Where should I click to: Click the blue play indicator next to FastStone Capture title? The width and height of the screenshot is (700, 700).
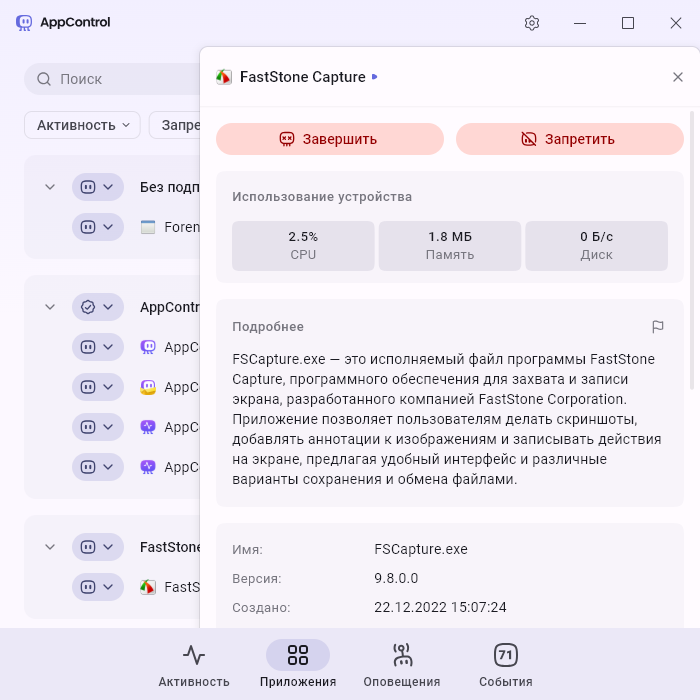point(375,77)
